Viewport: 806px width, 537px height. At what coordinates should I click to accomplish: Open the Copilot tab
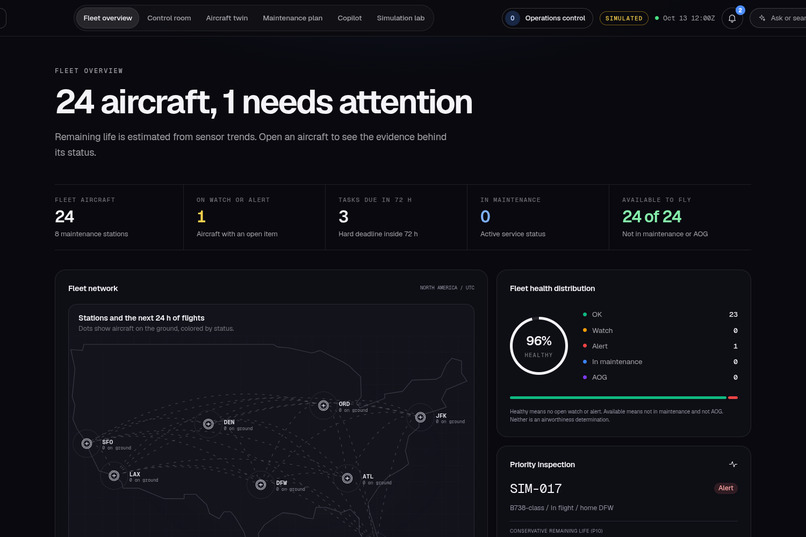[350, 18]
